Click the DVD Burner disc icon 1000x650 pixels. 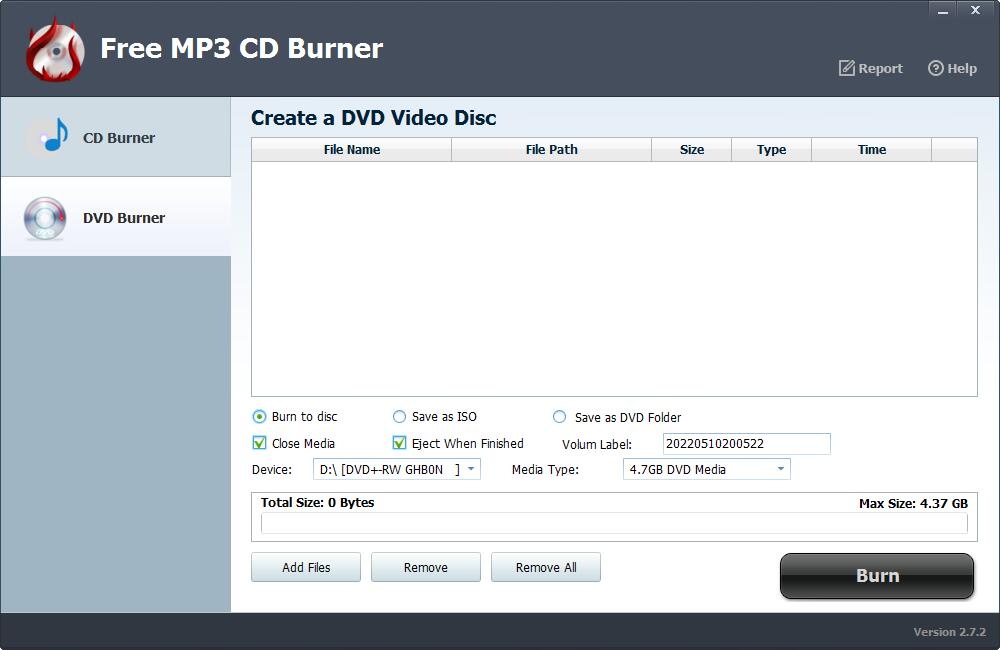(45, 218)
